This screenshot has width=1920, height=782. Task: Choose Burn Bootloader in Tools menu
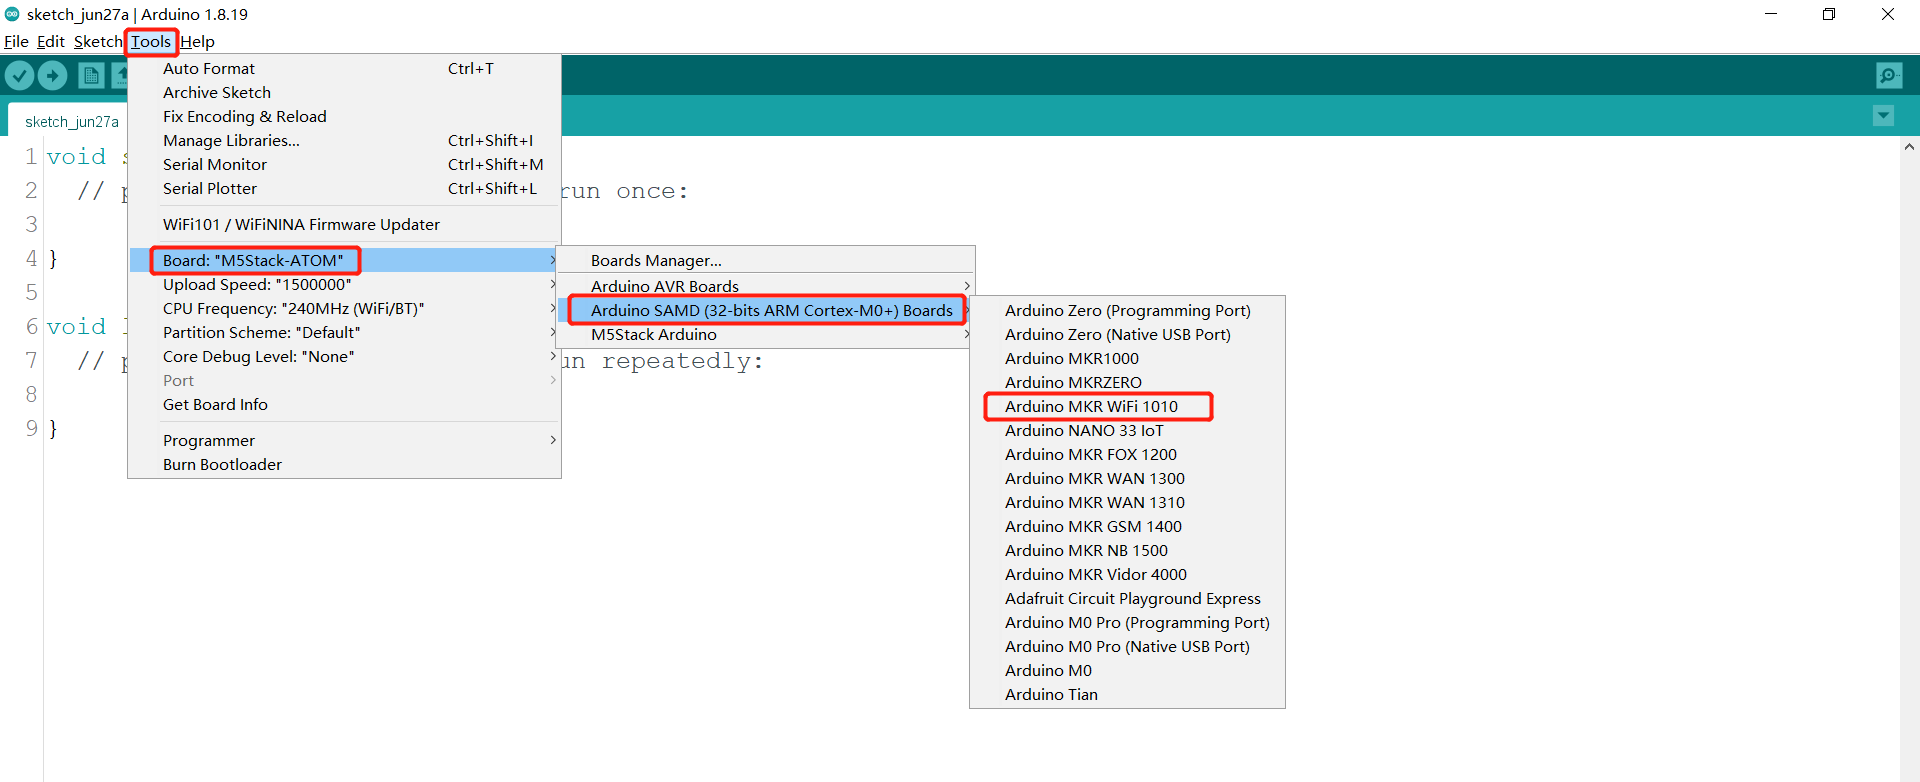[222, 465]
